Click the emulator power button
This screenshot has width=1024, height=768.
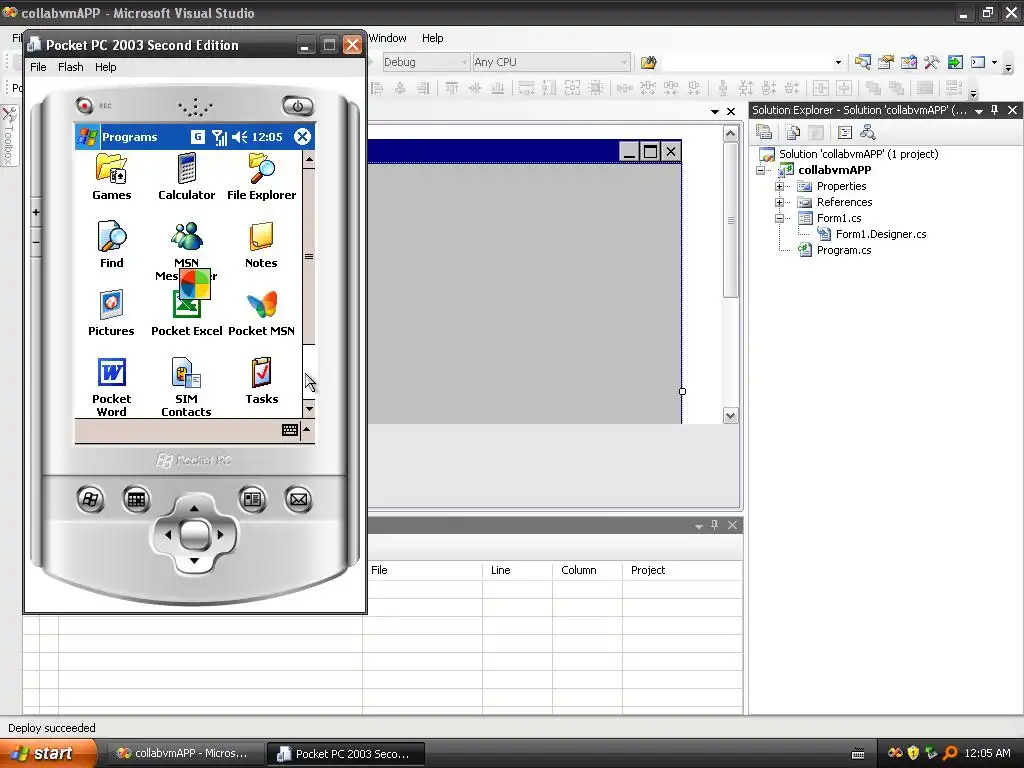[x=298, y=106]
